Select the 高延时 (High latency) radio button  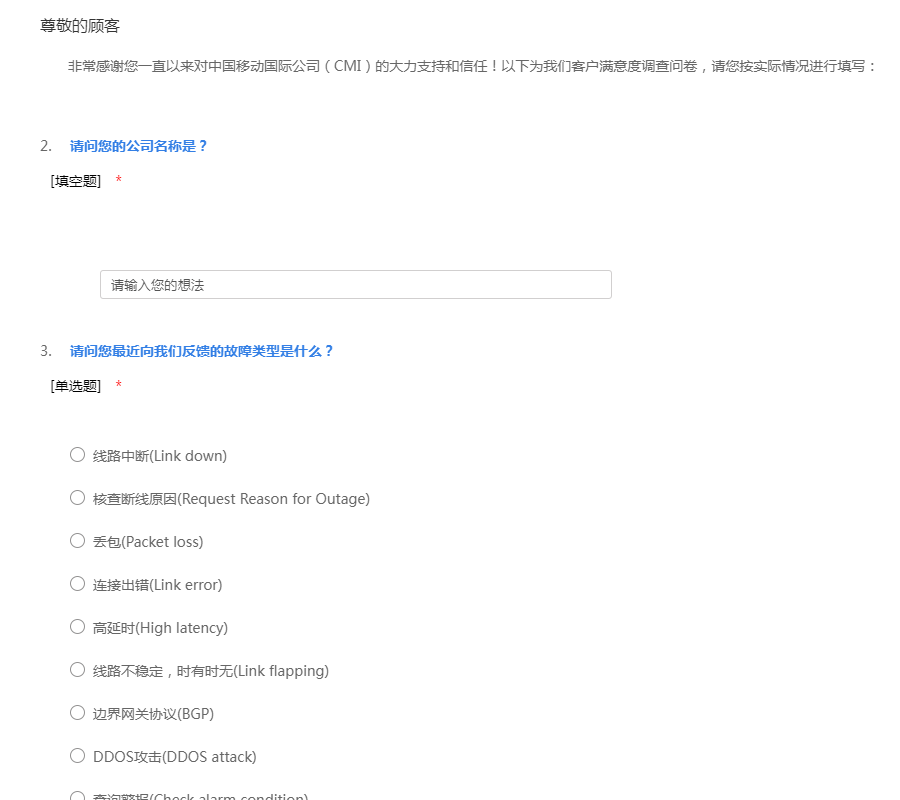coord(77,627)
